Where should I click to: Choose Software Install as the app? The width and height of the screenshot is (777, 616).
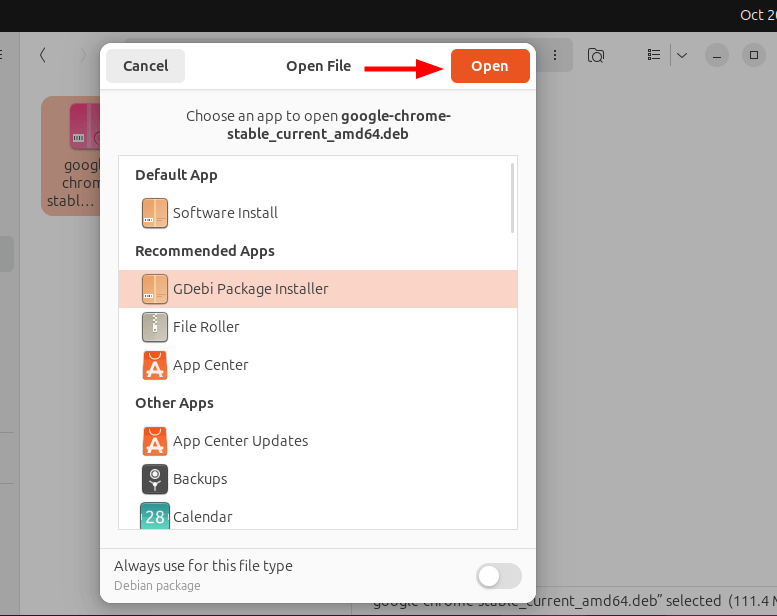[x=225, y=213]
